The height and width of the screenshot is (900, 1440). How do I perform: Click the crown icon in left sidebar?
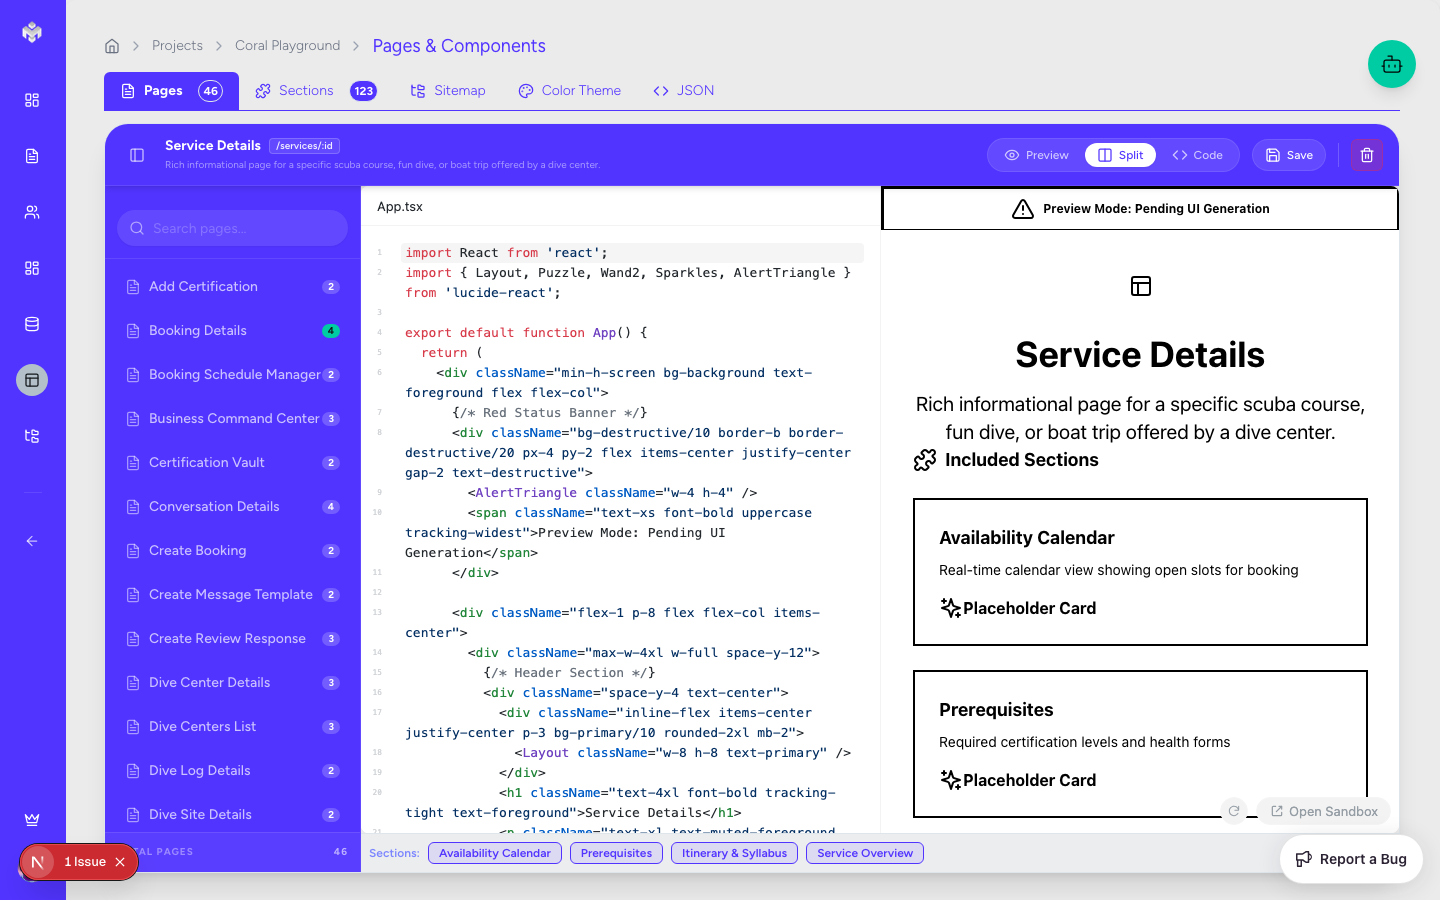click(x=32, y=819)
